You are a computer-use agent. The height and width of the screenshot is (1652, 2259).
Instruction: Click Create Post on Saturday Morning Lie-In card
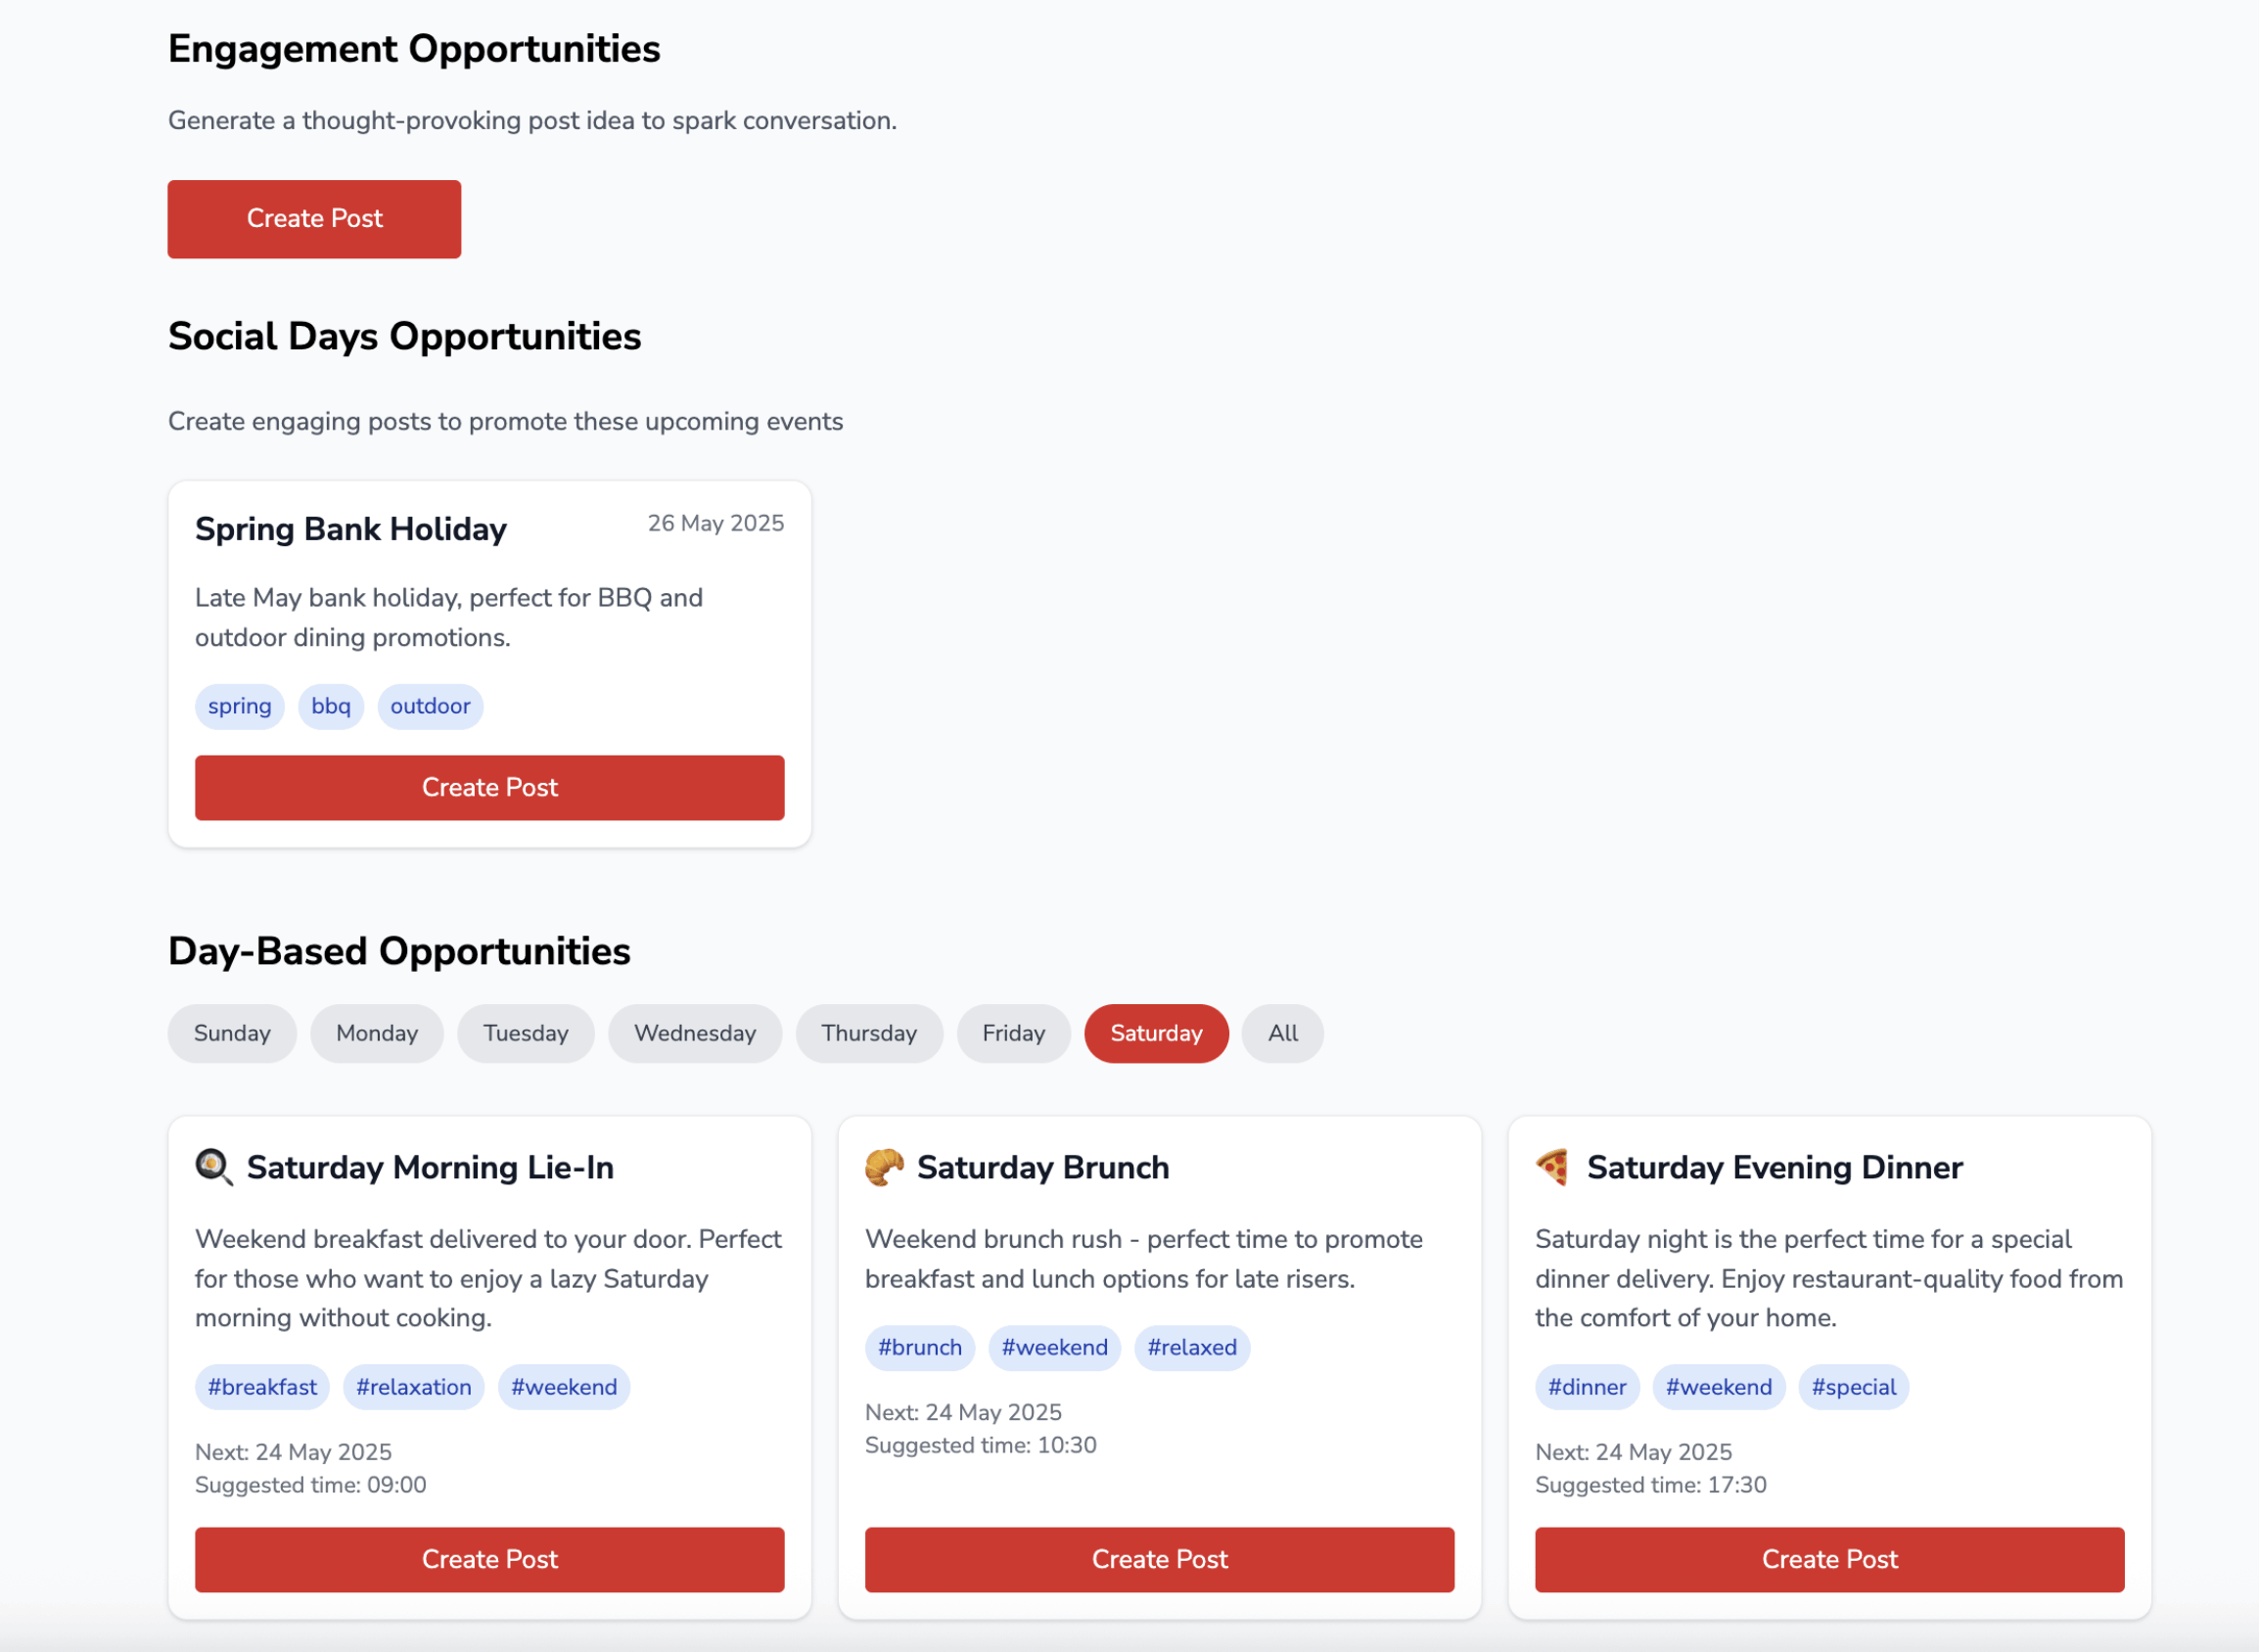pyautogui.click(x=489, y=1559)
